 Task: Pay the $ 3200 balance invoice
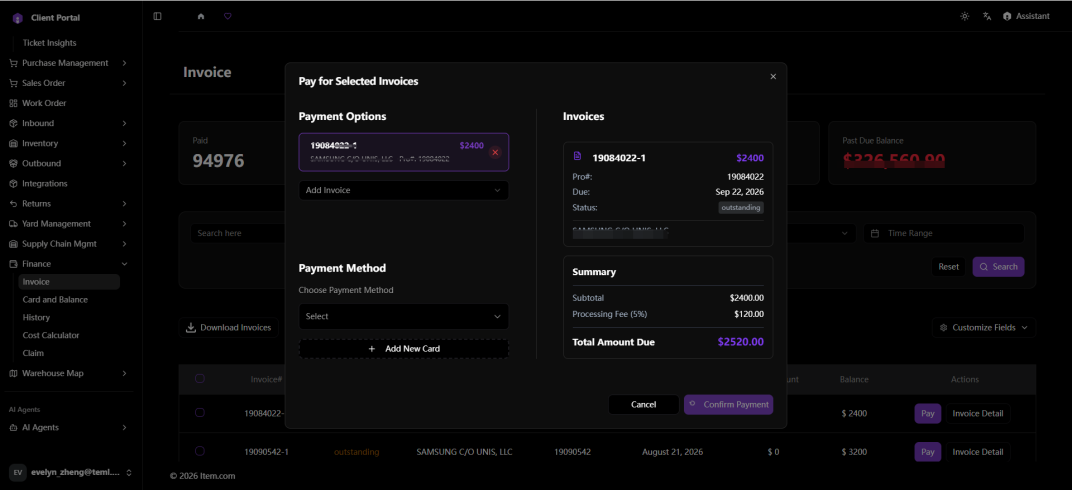(928, 452)
